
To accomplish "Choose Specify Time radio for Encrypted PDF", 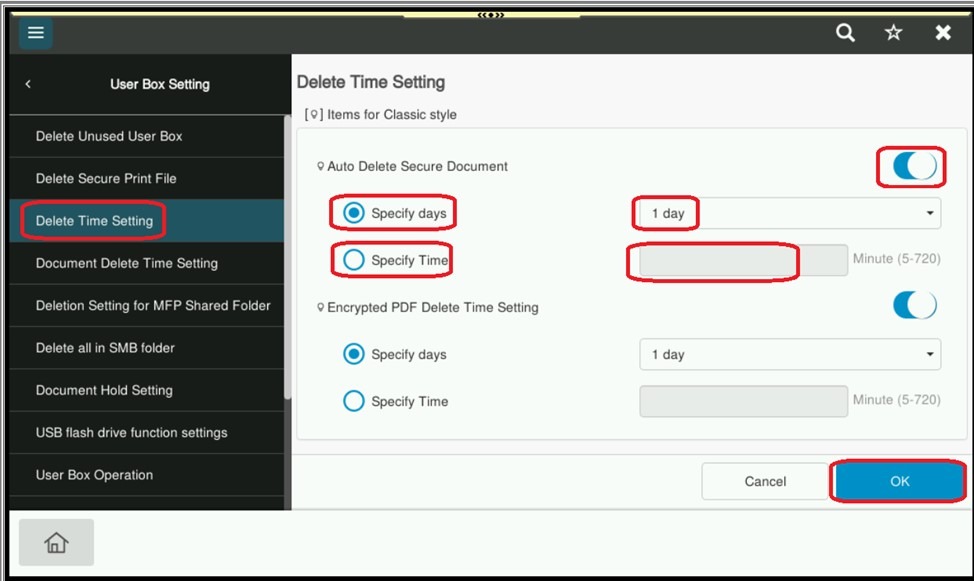I will pyautogui.click(x=354, y=401).
